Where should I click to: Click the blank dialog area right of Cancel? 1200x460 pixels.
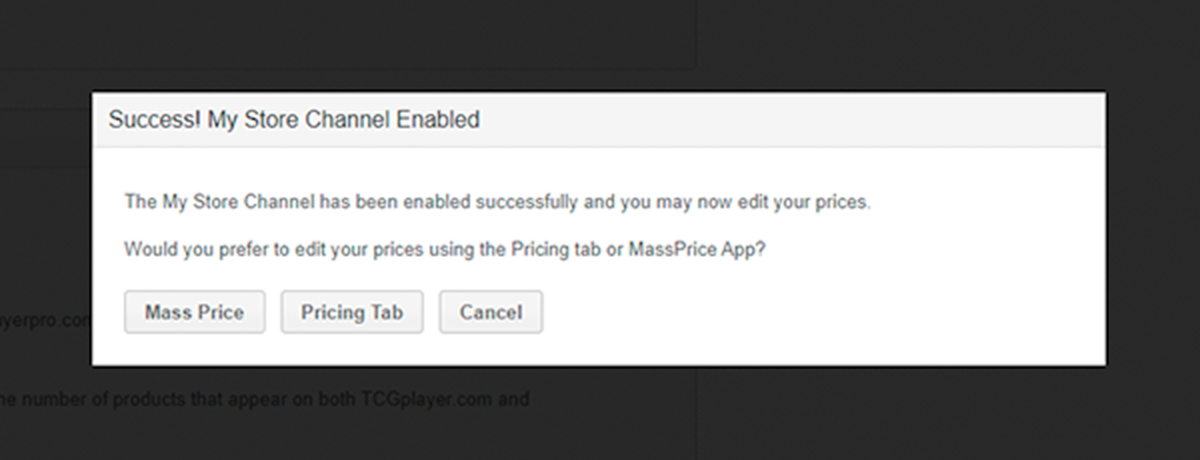point(820,312)
